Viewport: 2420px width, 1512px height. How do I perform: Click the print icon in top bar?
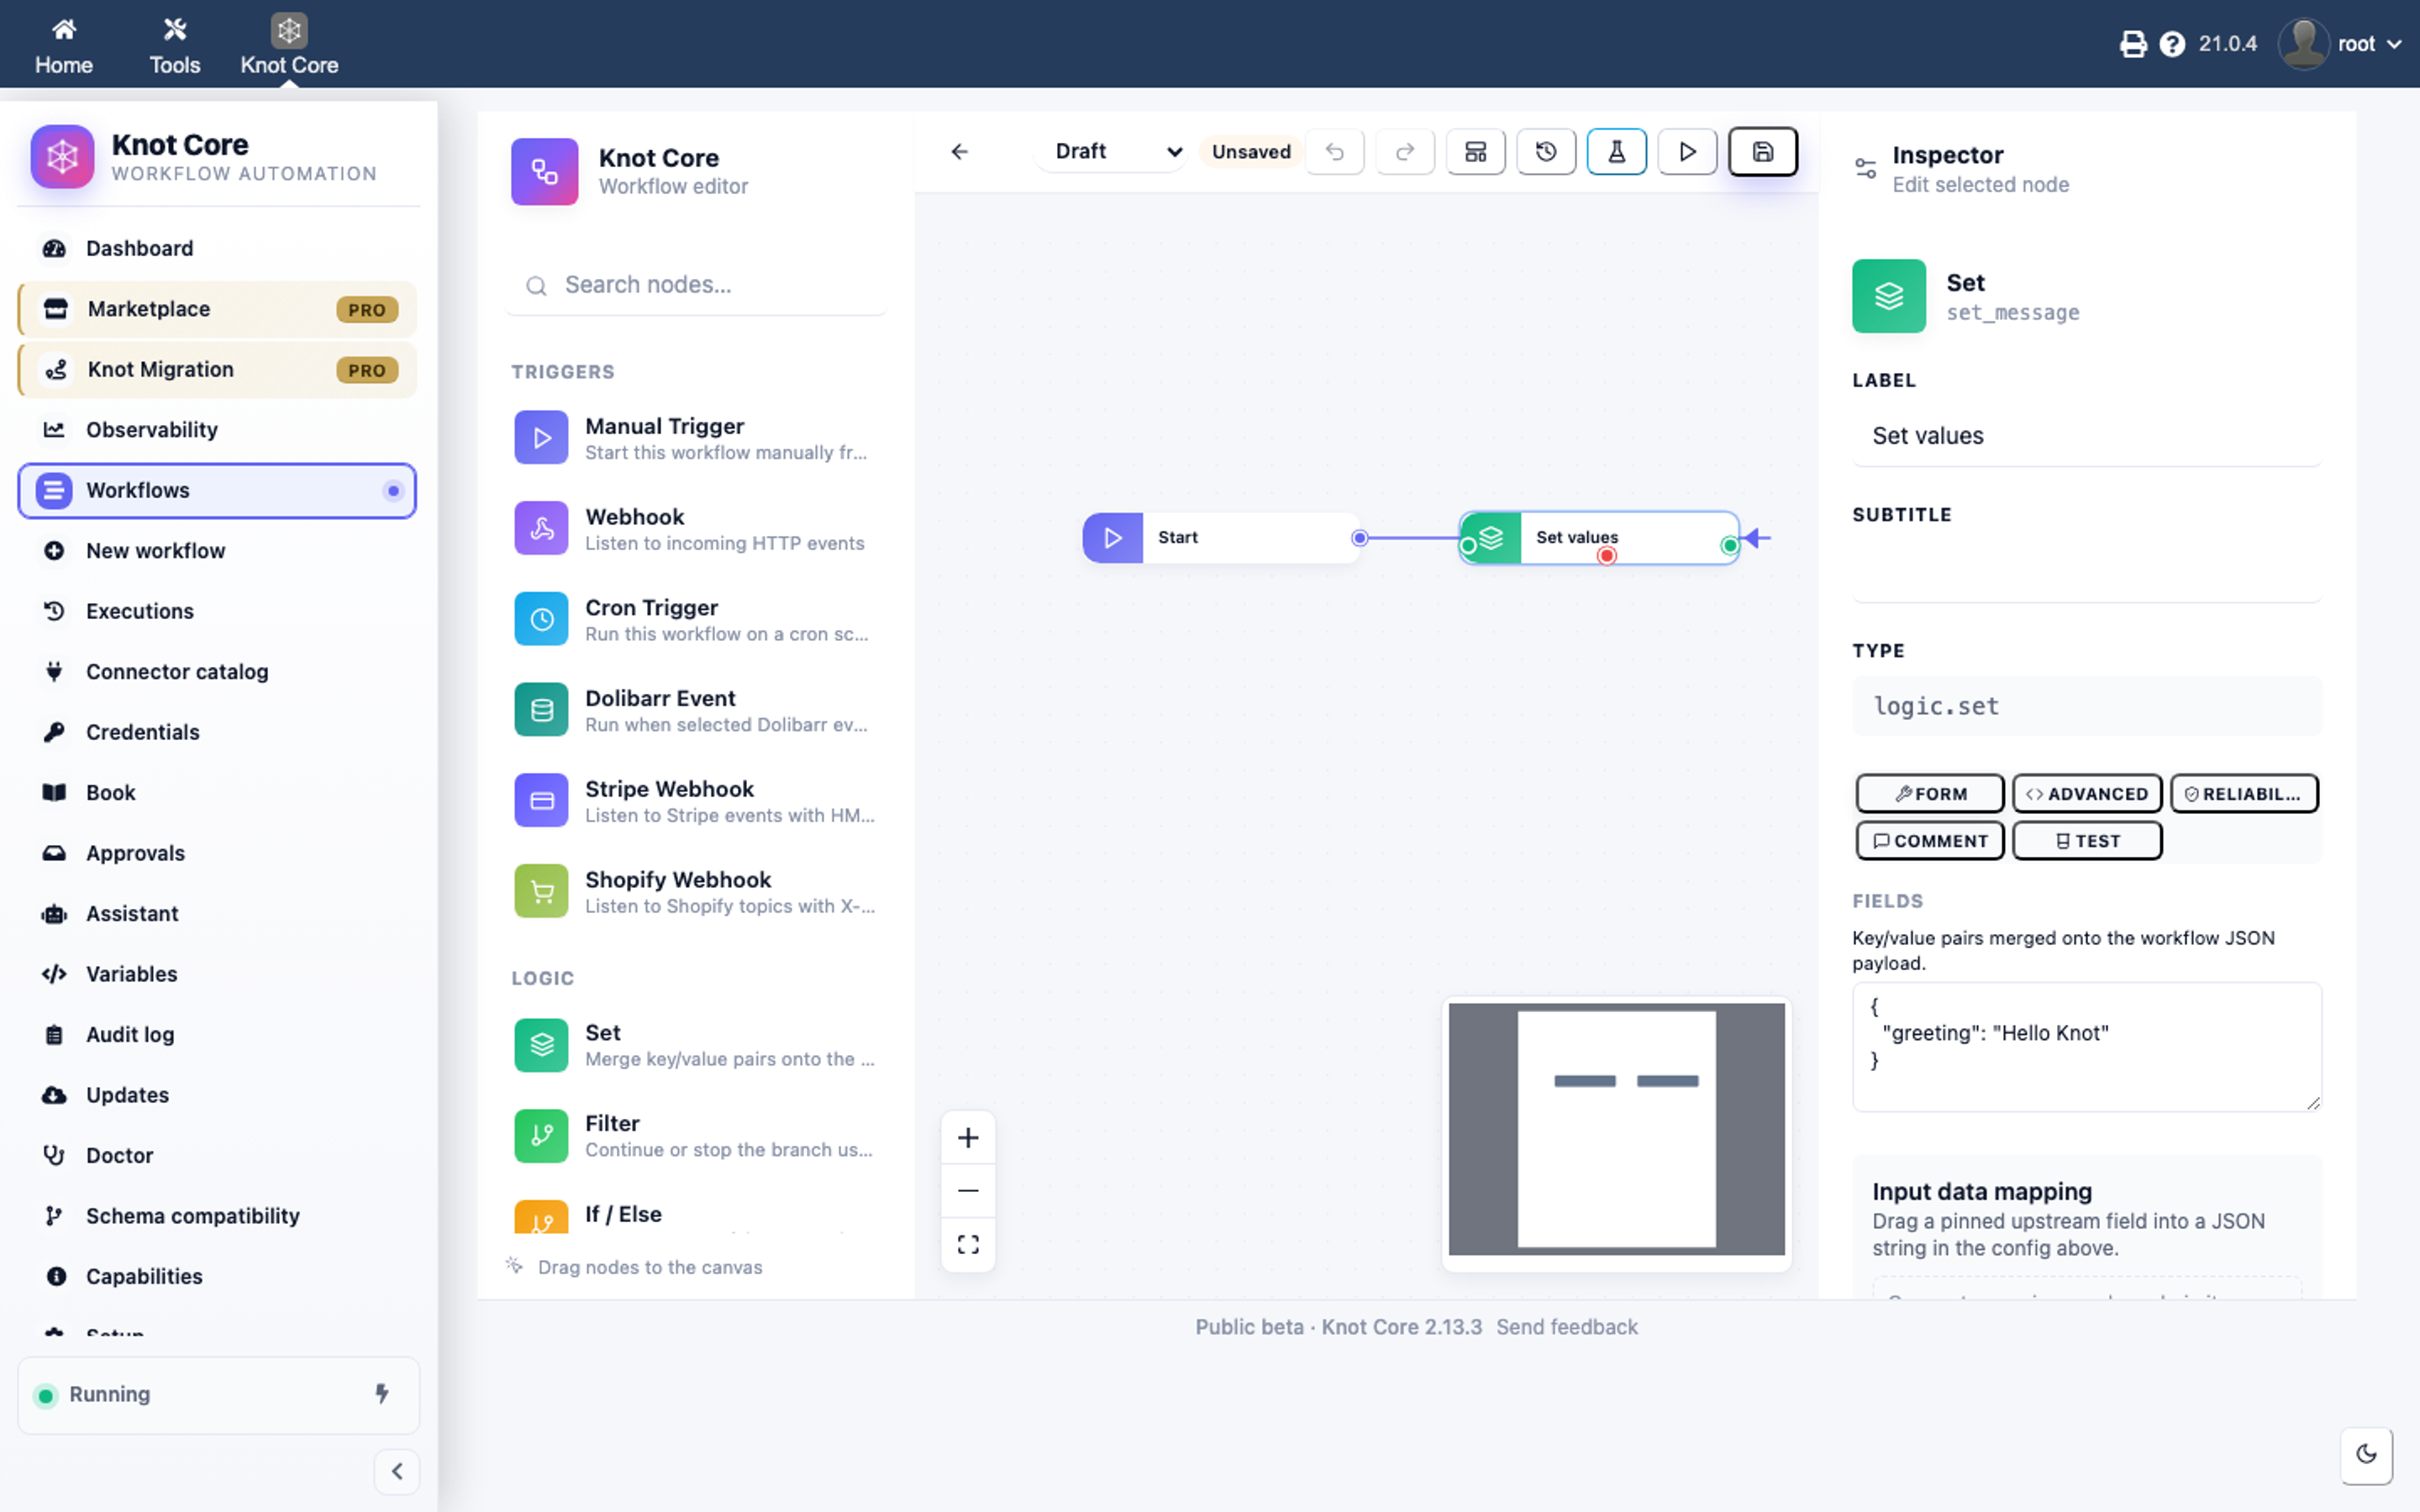point(2133,44)
